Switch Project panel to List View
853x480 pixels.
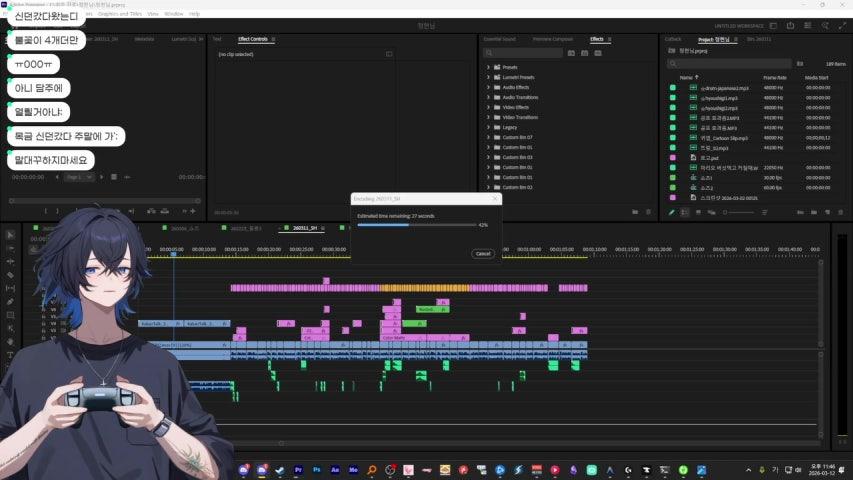pos(685,212)
